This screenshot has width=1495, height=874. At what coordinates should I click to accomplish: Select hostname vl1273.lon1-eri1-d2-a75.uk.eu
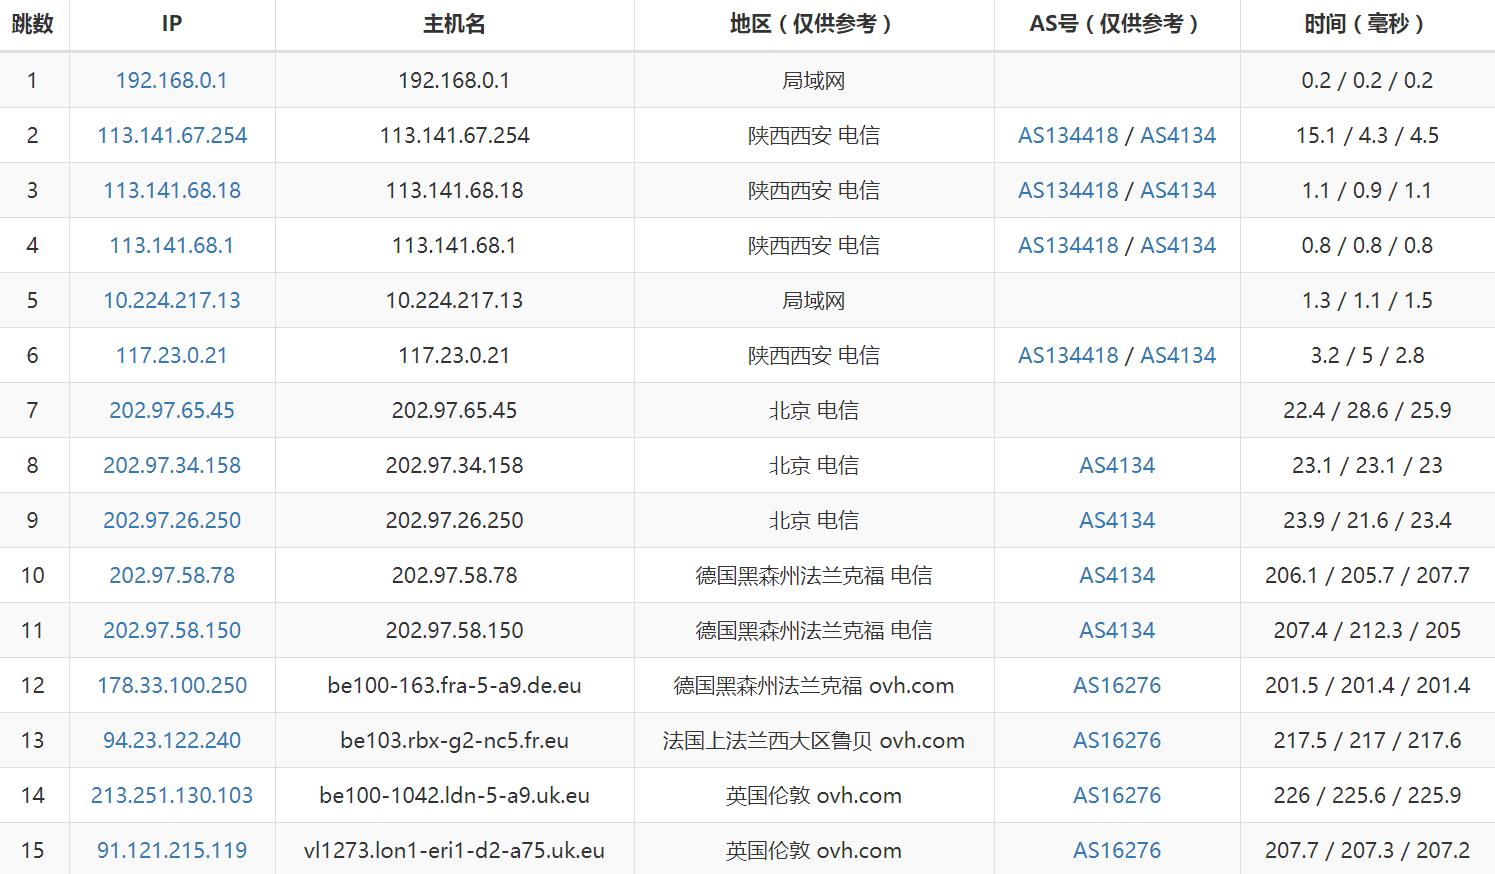pos(454,850)
